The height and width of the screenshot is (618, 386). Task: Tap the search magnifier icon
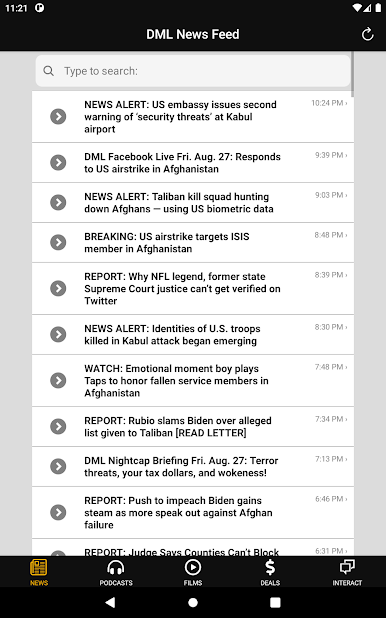pyautogui.click(x=49, y=71)
